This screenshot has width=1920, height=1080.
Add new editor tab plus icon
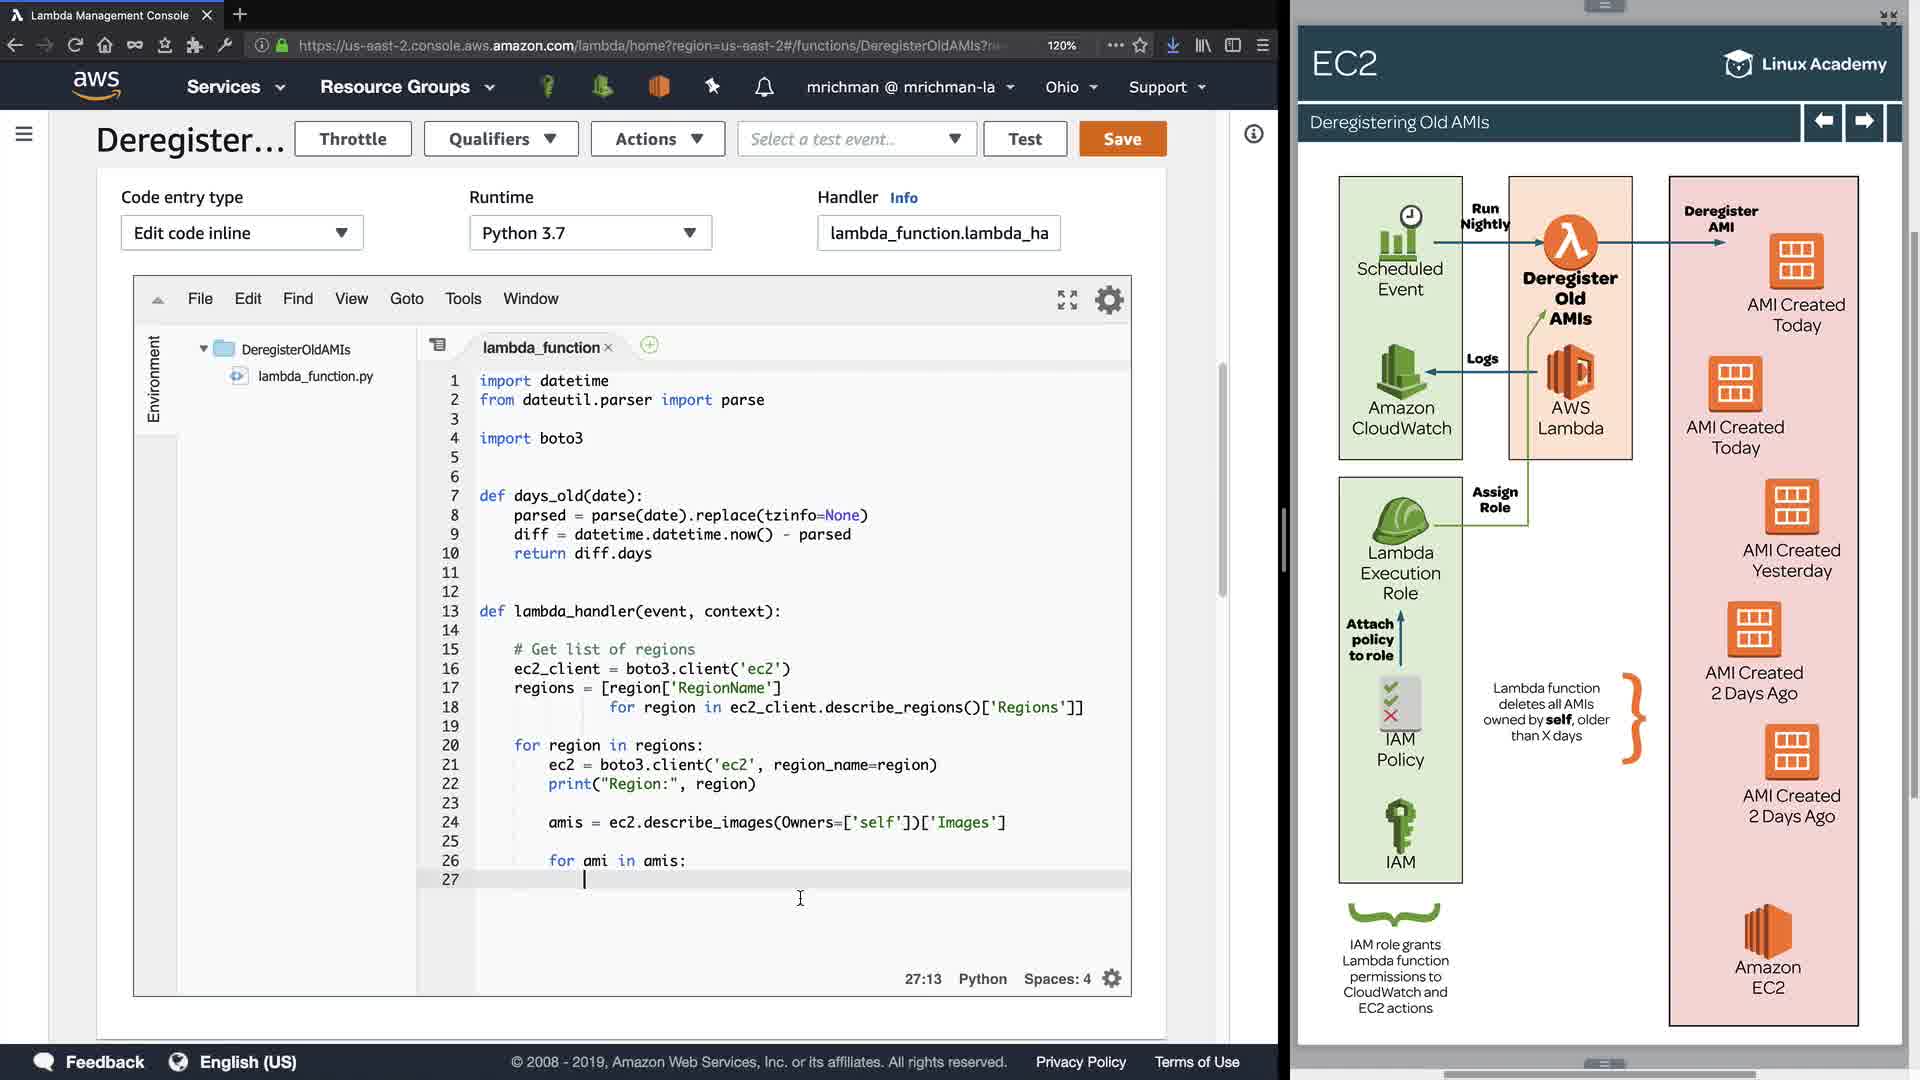tap(649, 346)
